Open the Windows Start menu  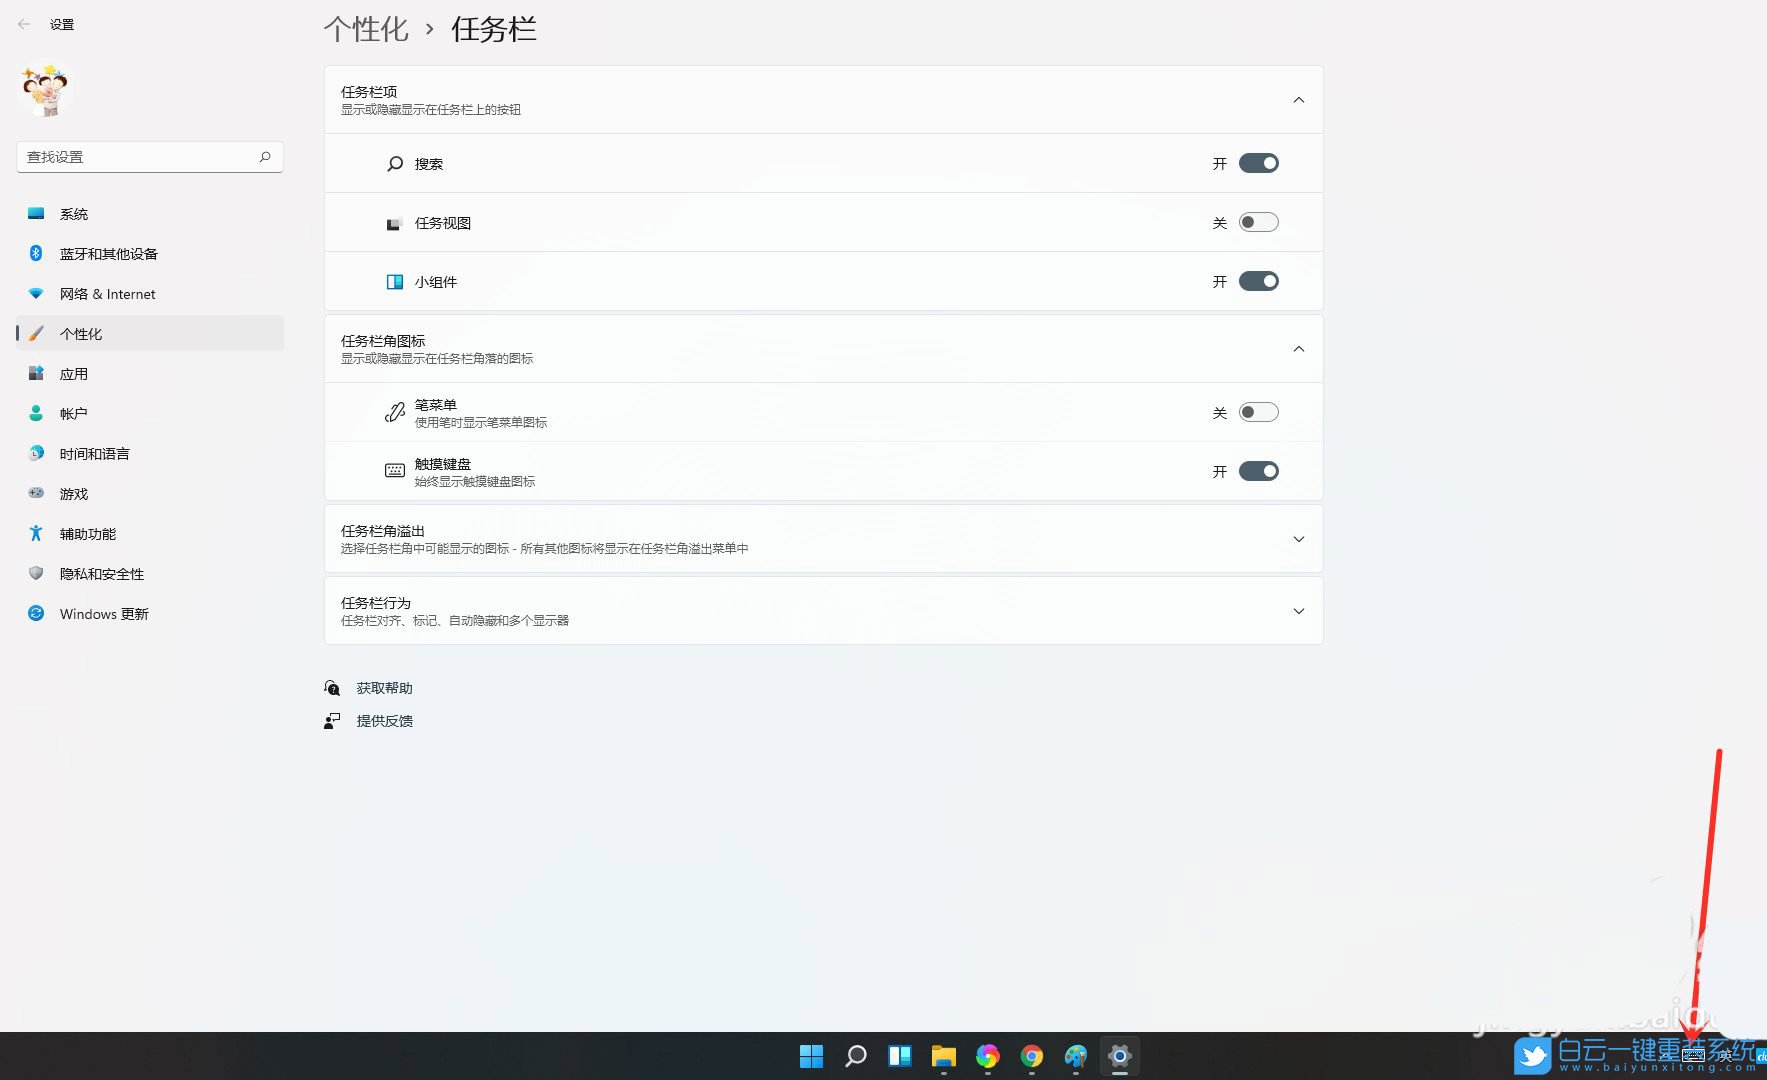pyautogui.click(x=811, y=1056)
